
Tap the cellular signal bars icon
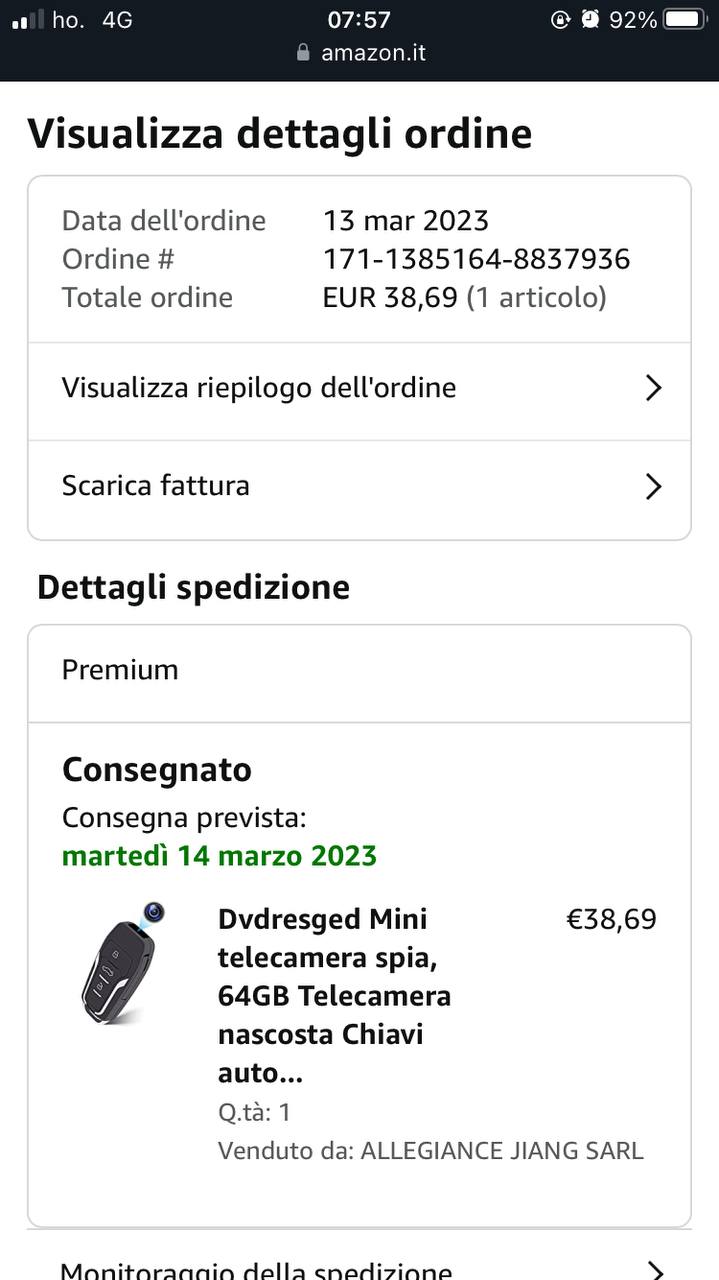(x=28, y=19)
